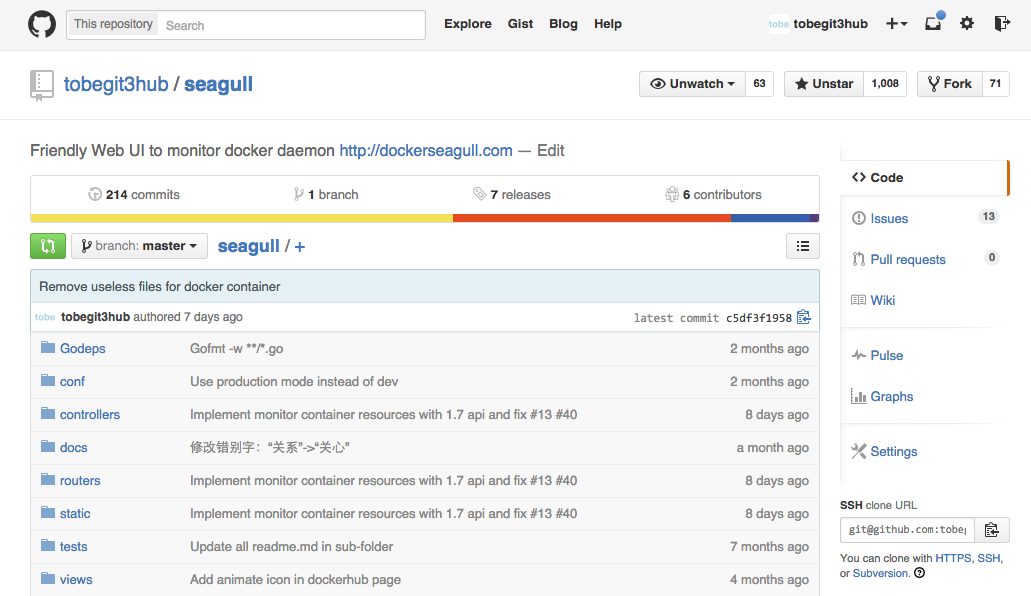This screenshot has height=596, width=1031.
Task: Click the commit author avatar
Action: 45,317
